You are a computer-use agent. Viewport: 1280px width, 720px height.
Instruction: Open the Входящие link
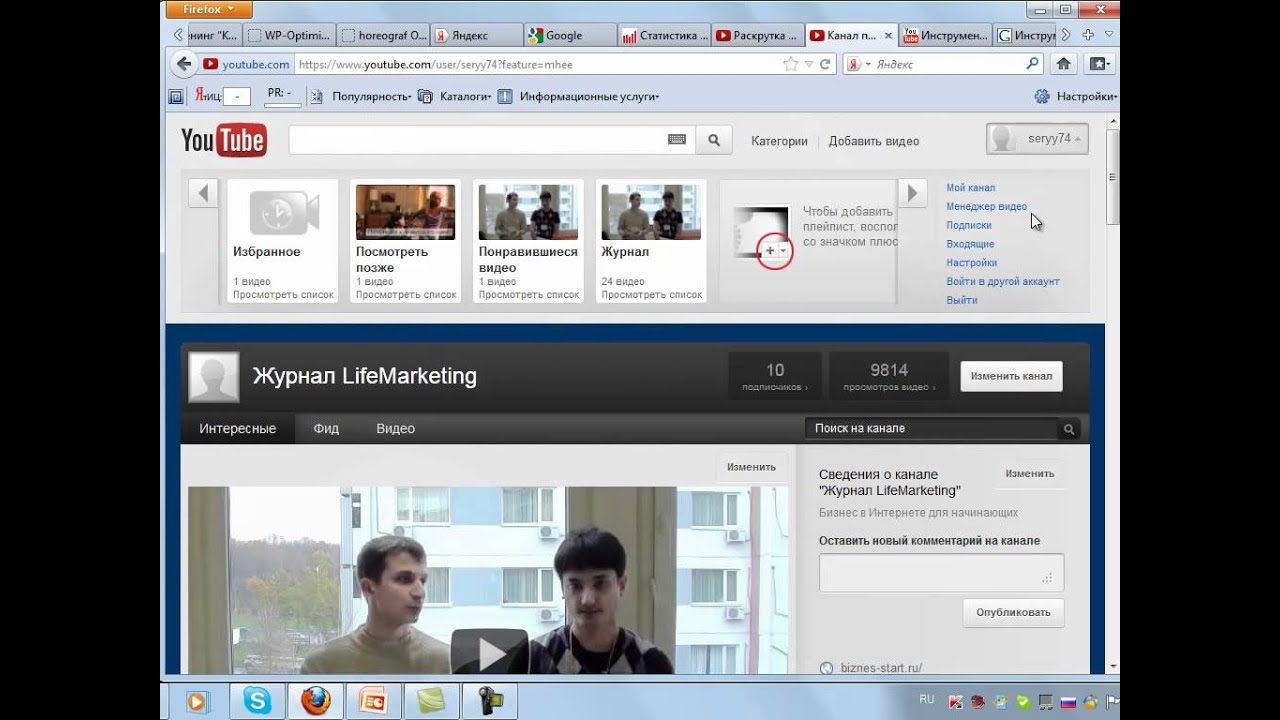click(970, 244)
